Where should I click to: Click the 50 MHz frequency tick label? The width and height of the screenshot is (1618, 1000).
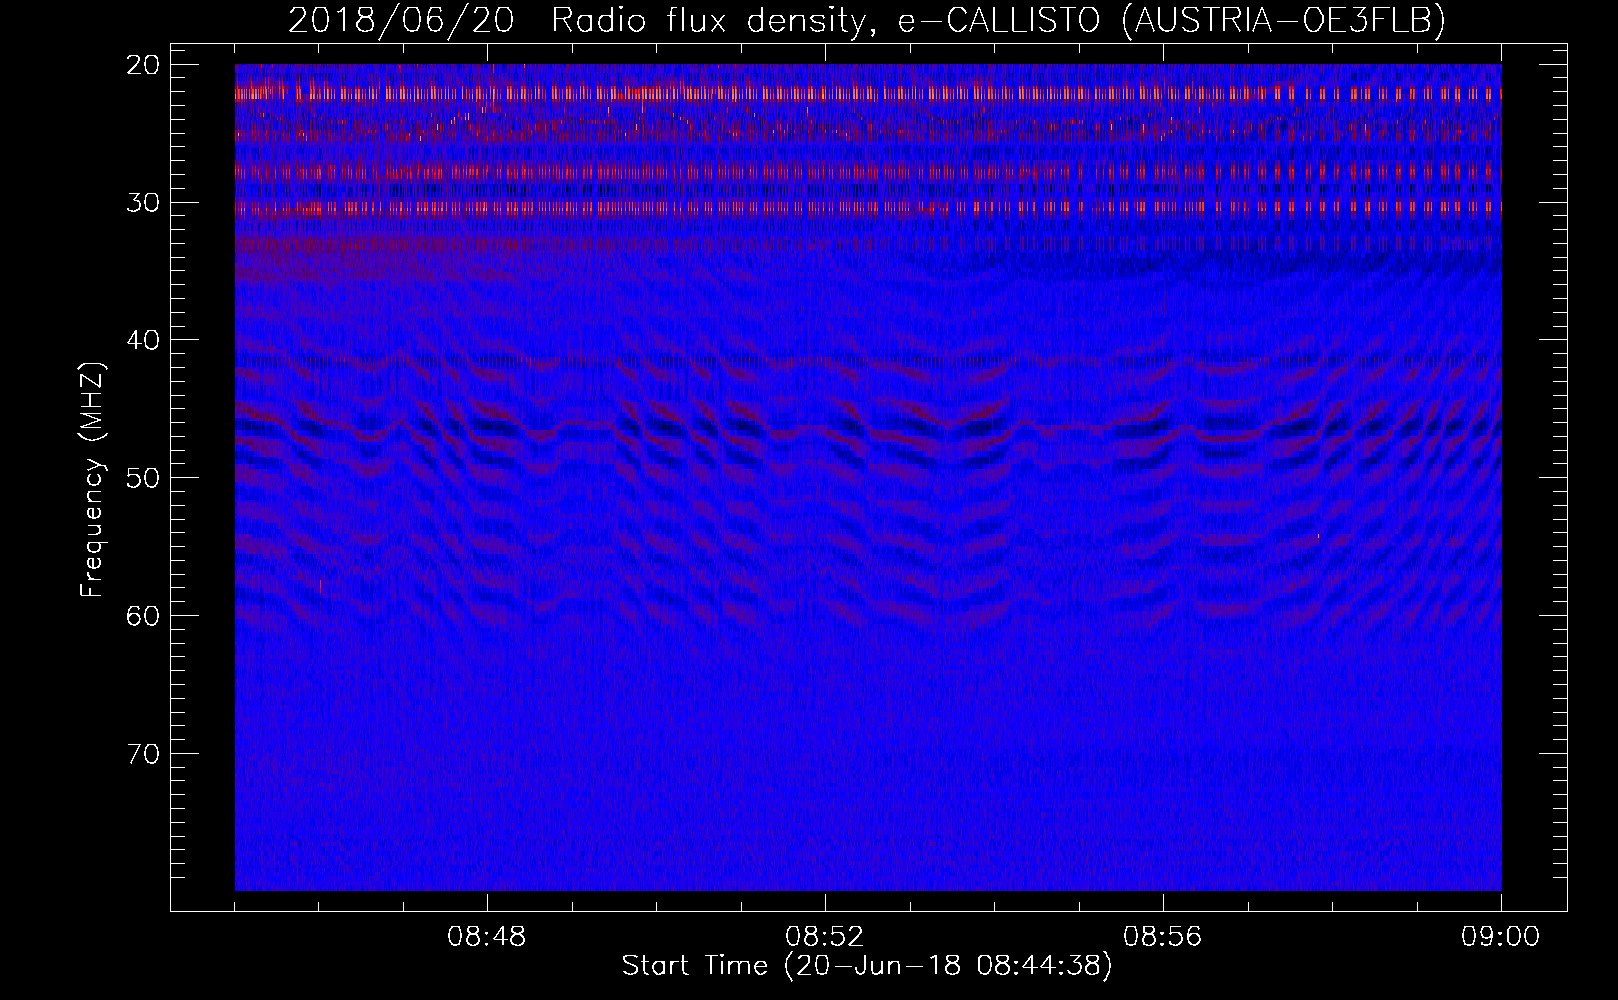click(143, 477)
